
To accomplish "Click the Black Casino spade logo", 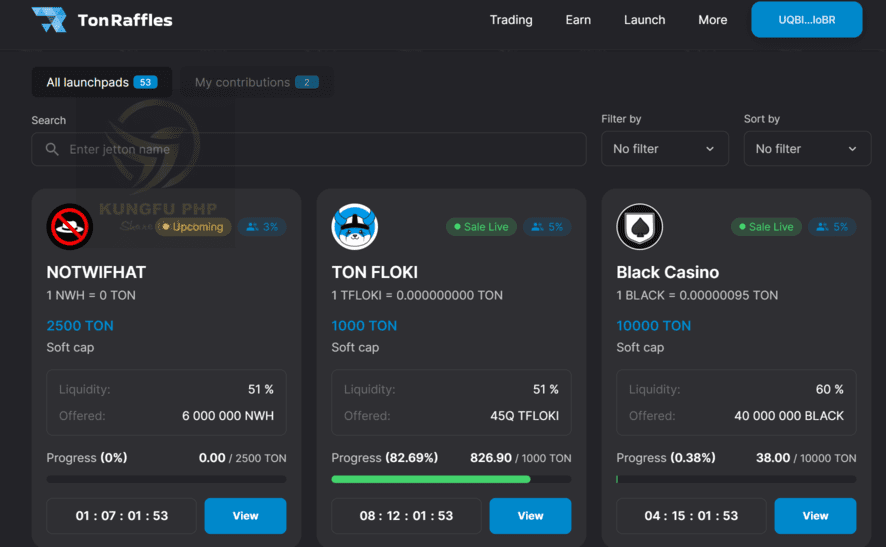I will point(639,227).
